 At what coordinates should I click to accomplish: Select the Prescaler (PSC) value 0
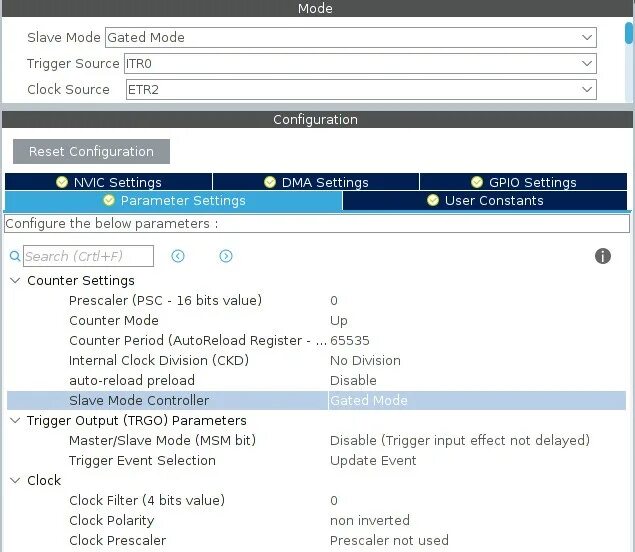point(334,301)
